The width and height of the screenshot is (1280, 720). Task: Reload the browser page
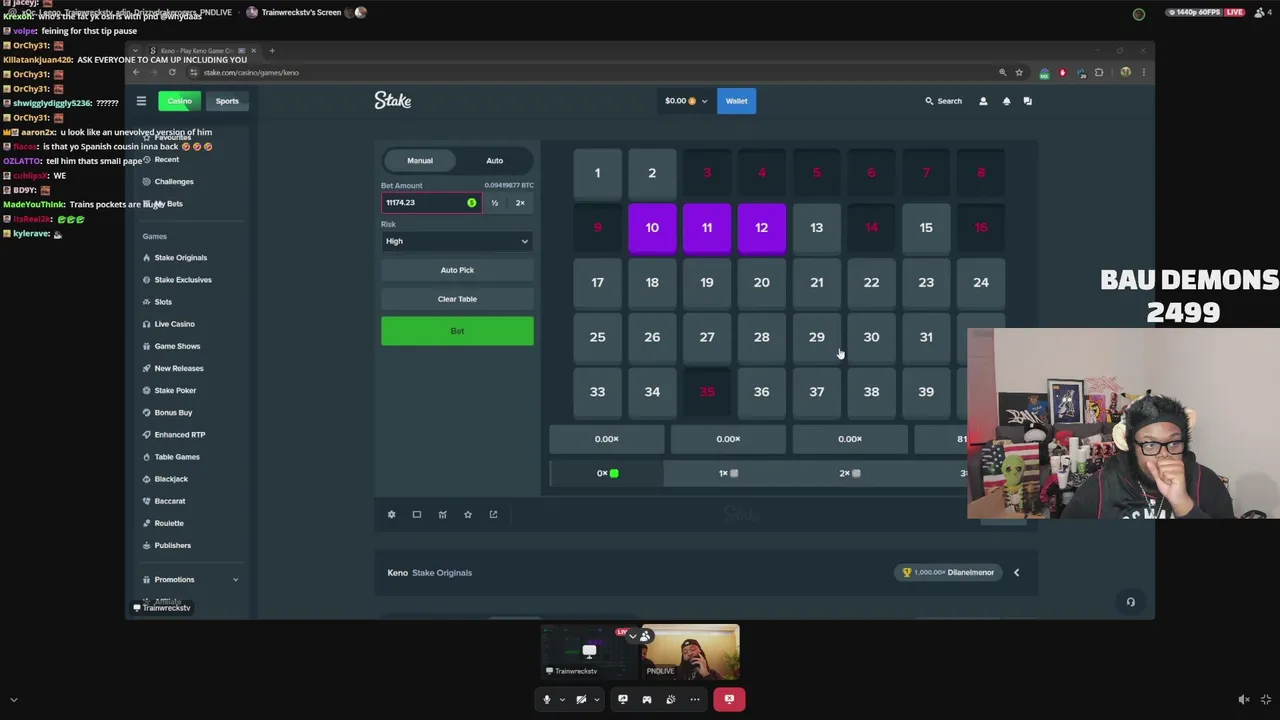172,72
